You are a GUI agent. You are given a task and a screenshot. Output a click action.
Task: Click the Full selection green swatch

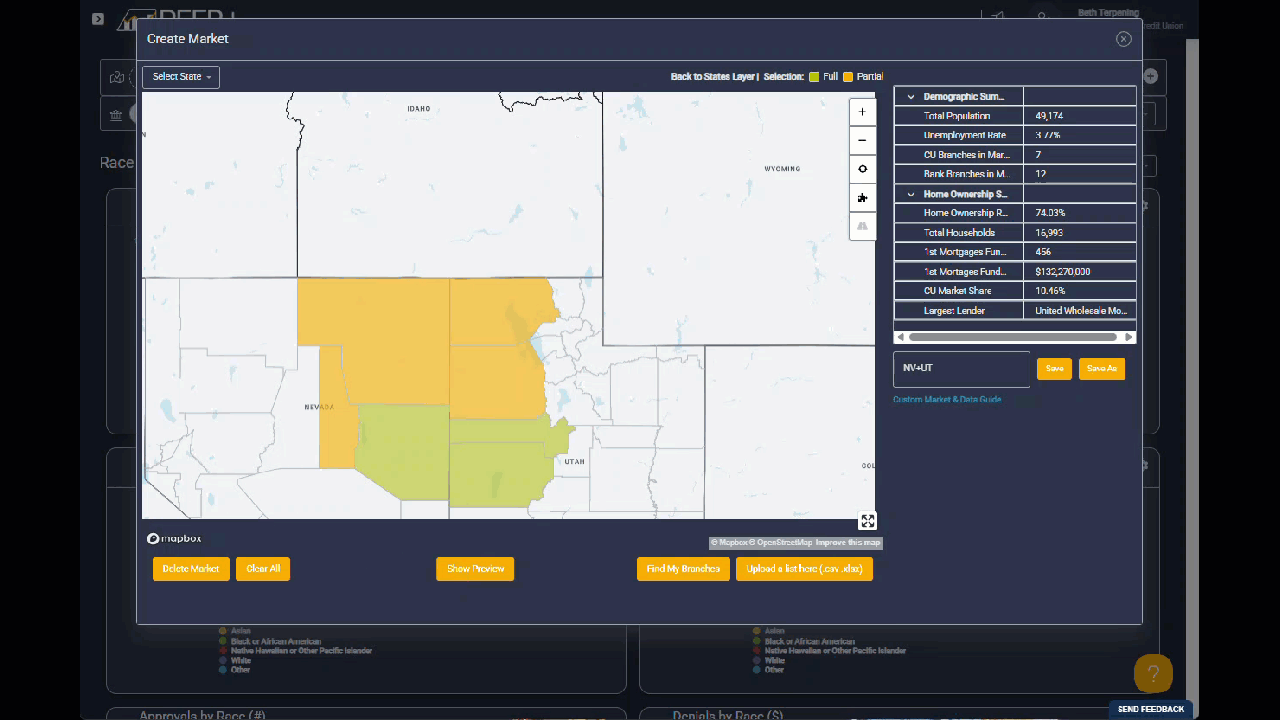coord(814,77)
